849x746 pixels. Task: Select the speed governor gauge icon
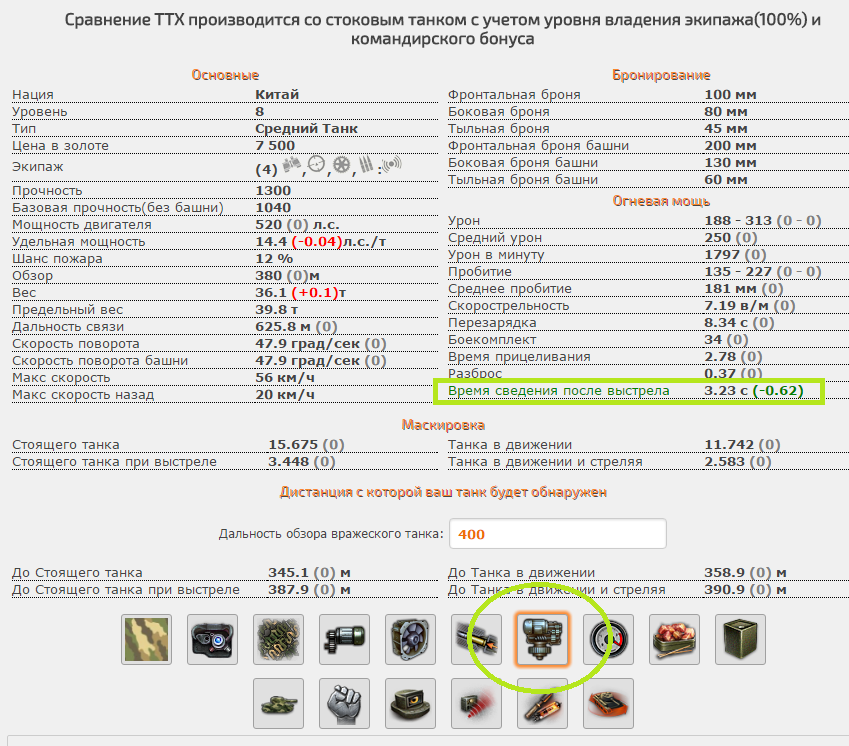(x=609, y=639)
